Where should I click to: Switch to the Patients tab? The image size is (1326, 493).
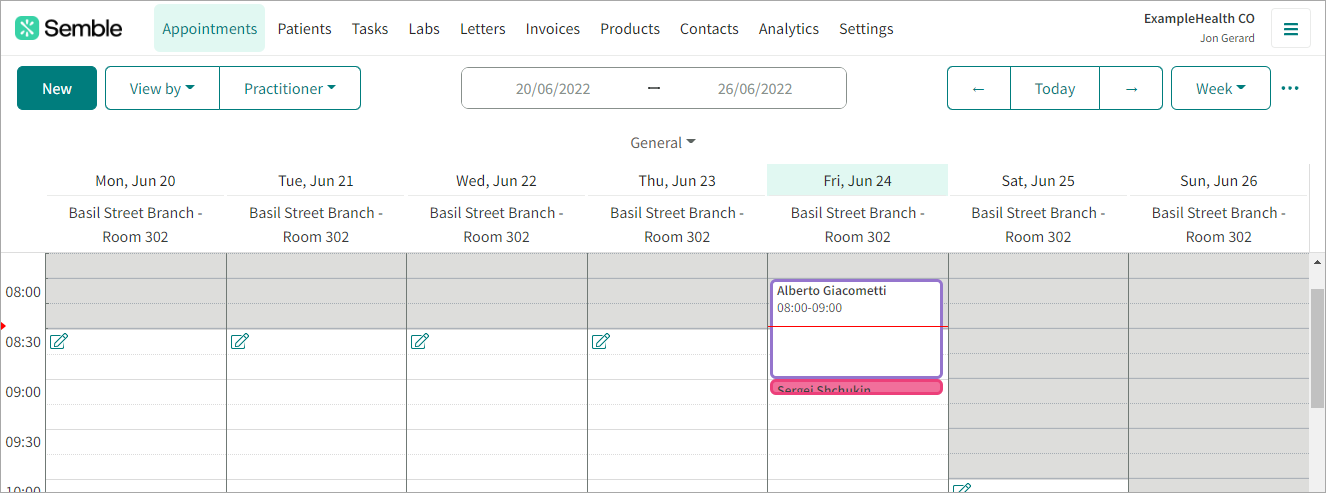coord(304,29)
